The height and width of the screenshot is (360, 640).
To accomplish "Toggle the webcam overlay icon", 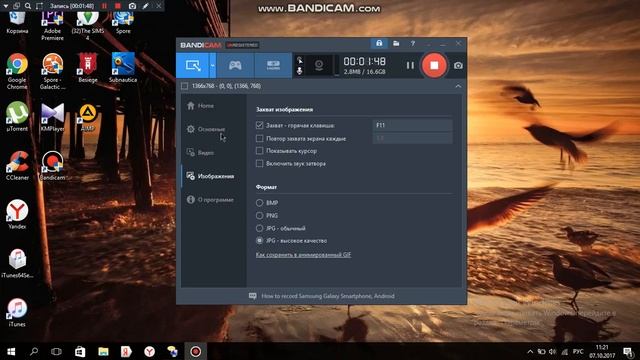I will 319,65.
